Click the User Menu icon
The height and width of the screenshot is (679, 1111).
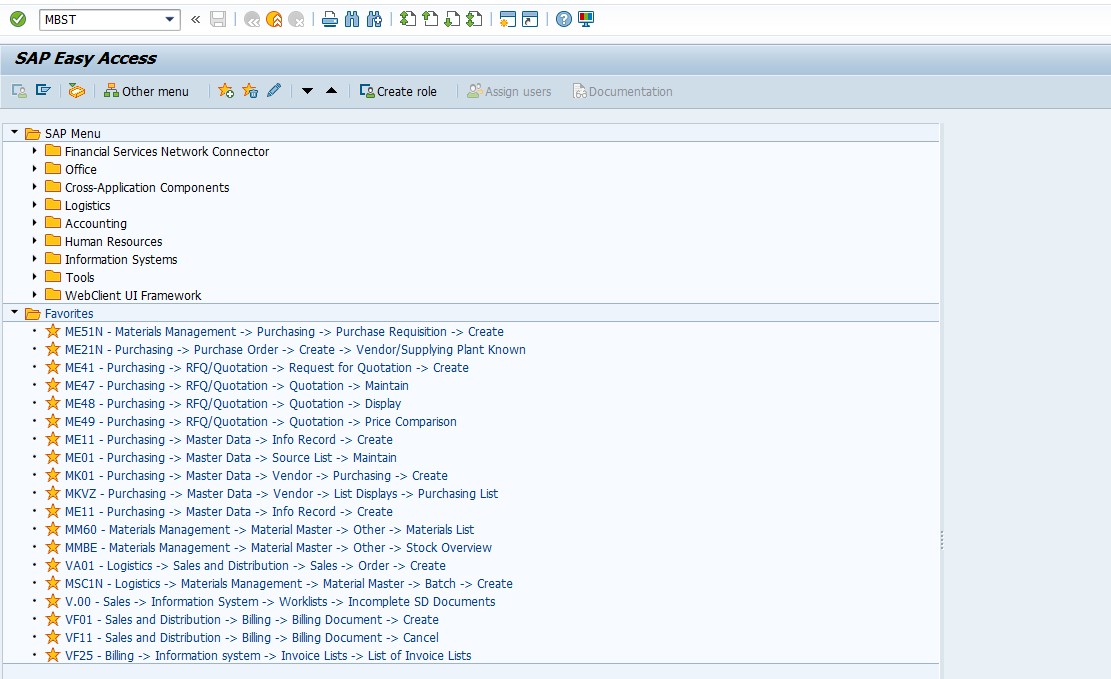19,91
